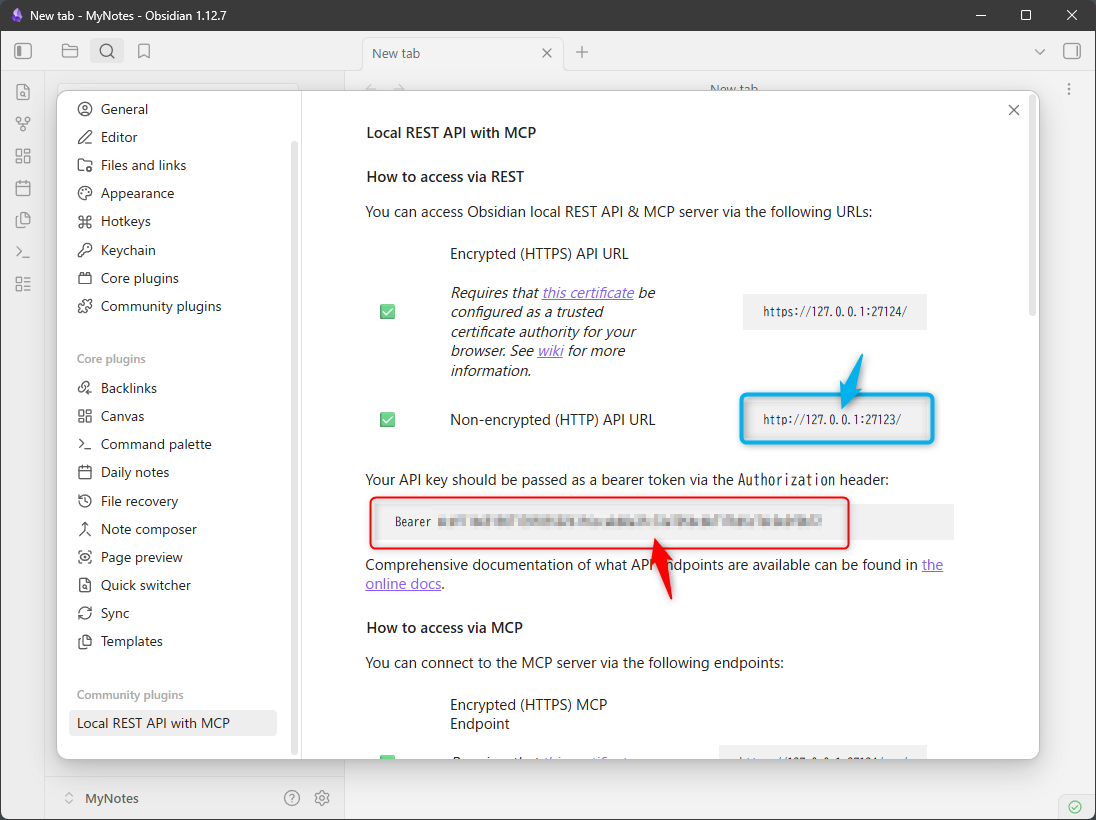This screenshot has height=820, width=1096.
Task: Add a new tab with plus icon
Action: pyautogui.click(x=582, y=52)
